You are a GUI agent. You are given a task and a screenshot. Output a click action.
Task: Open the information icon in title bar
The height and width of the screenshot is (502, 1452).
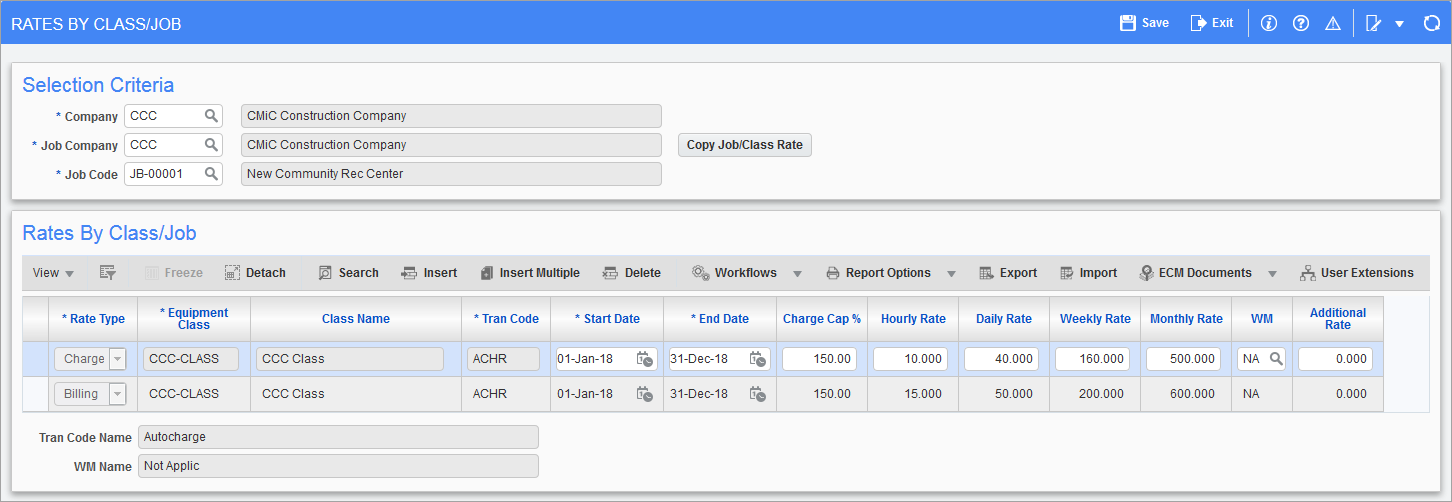pyautogui.click(x=1269, y=23)
